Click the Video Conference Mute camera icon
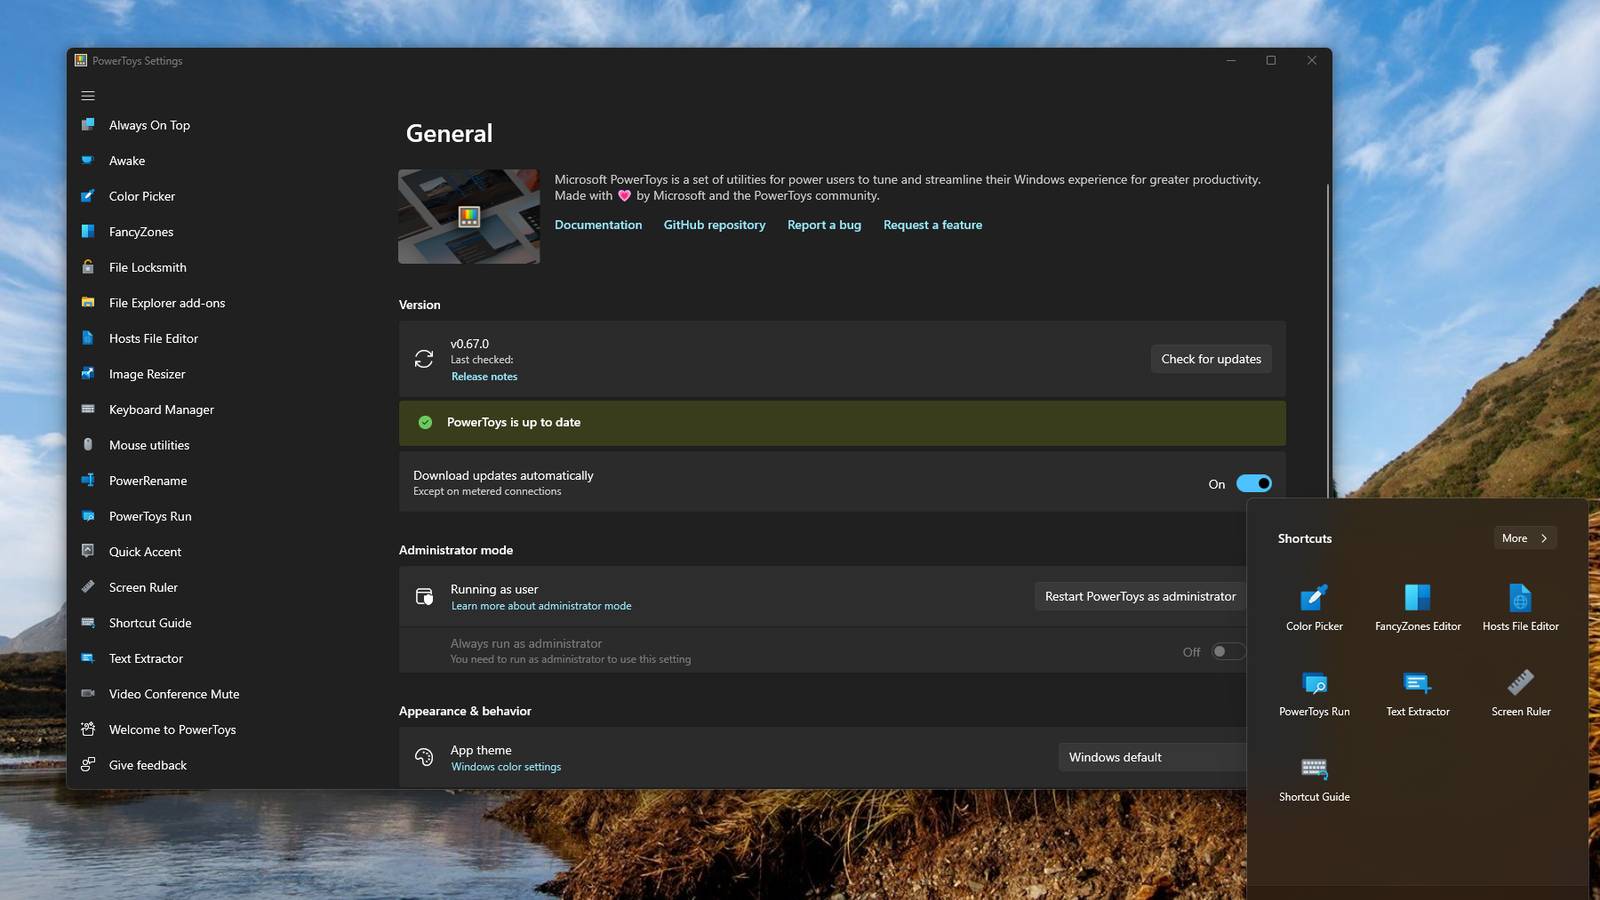This screenshot has height=900, width=1600. coord(88,693)
